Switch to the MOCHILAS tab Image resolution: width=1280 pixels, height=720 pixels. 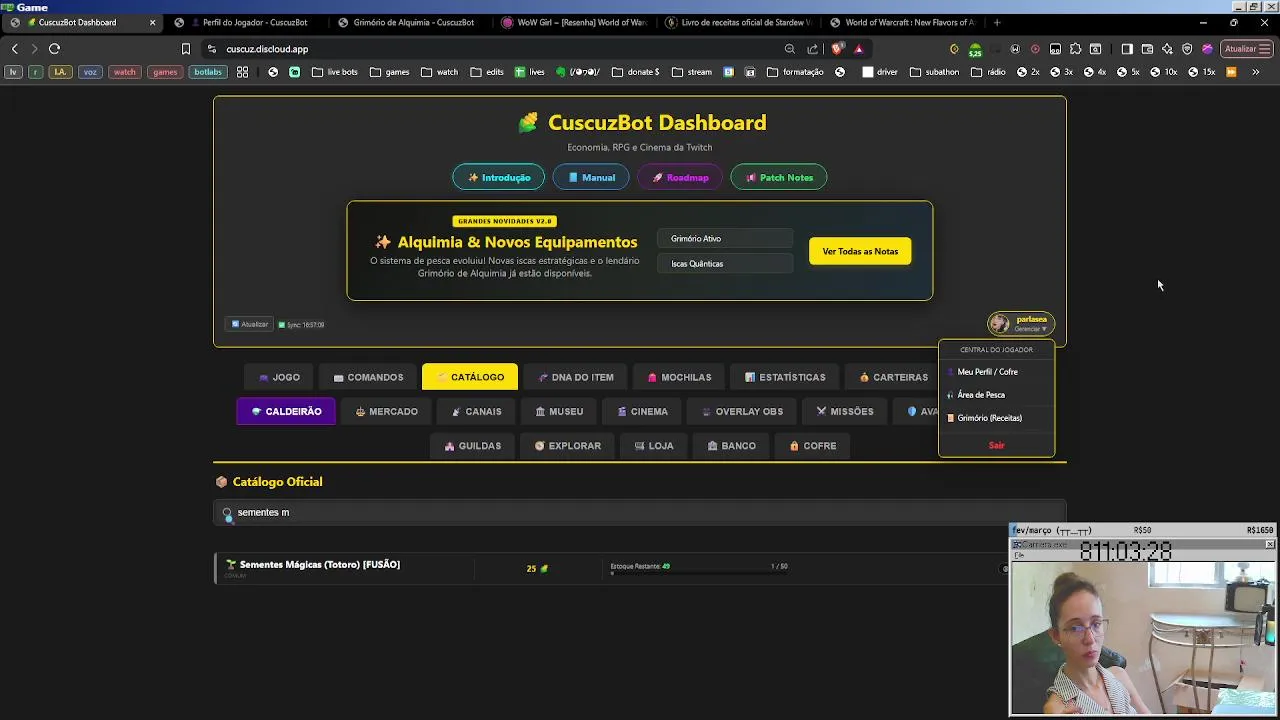click(679, 377)
